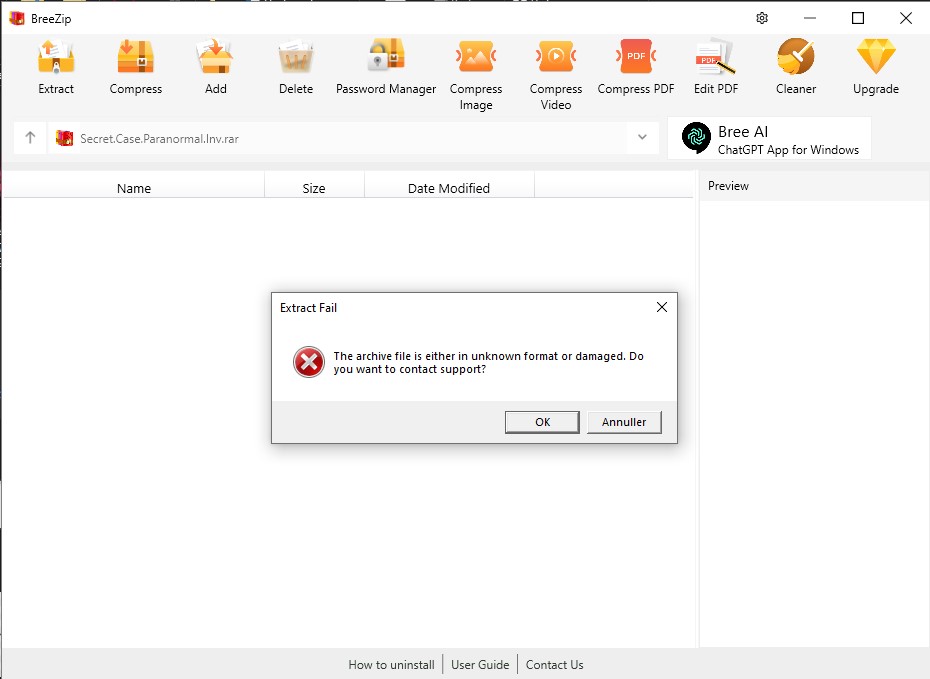The width and height of the screenshot is (930, 679).
Task: Go up one folder level
Action: pos(30,138)
